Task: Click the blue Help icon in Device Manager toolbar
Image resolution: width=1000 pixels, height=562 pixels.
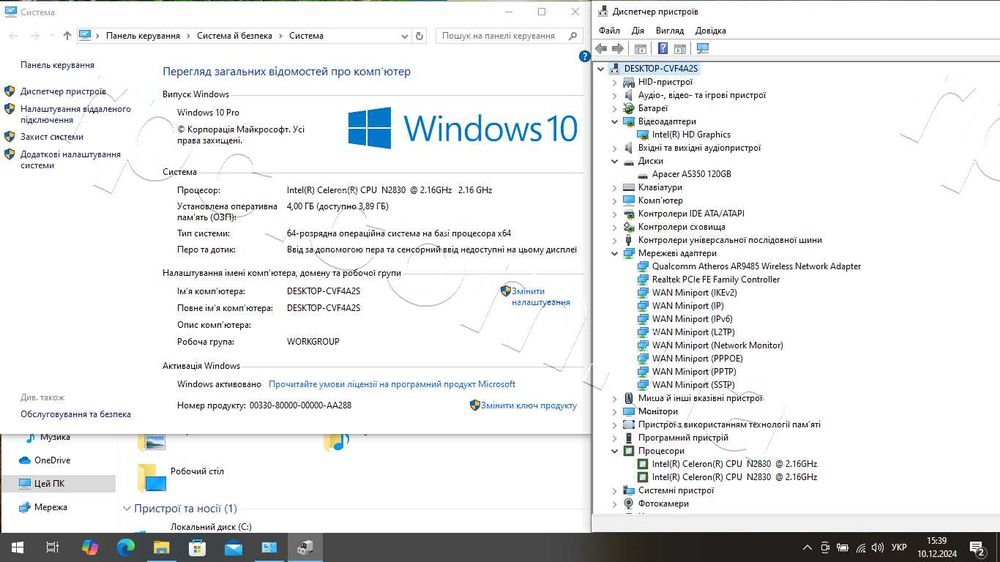Action: coord(663,48)
